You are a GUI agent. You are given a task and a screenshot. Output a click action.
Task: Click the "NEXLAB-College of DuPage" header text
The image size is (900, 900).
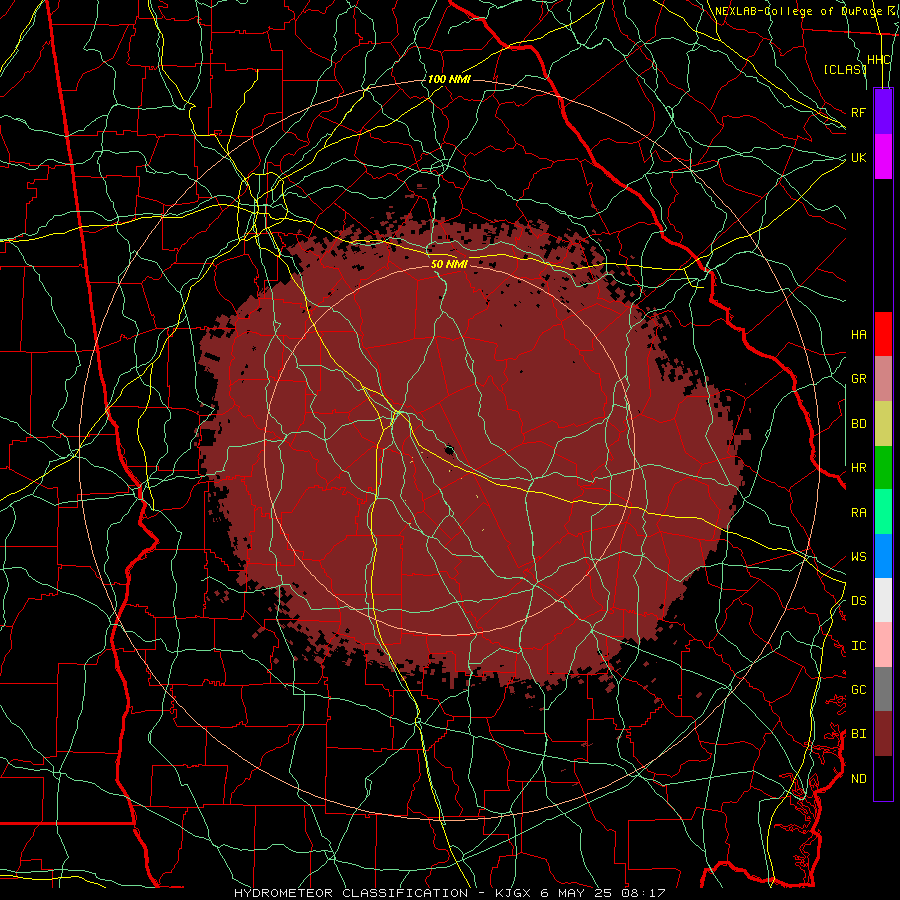[x=798, y=11]
